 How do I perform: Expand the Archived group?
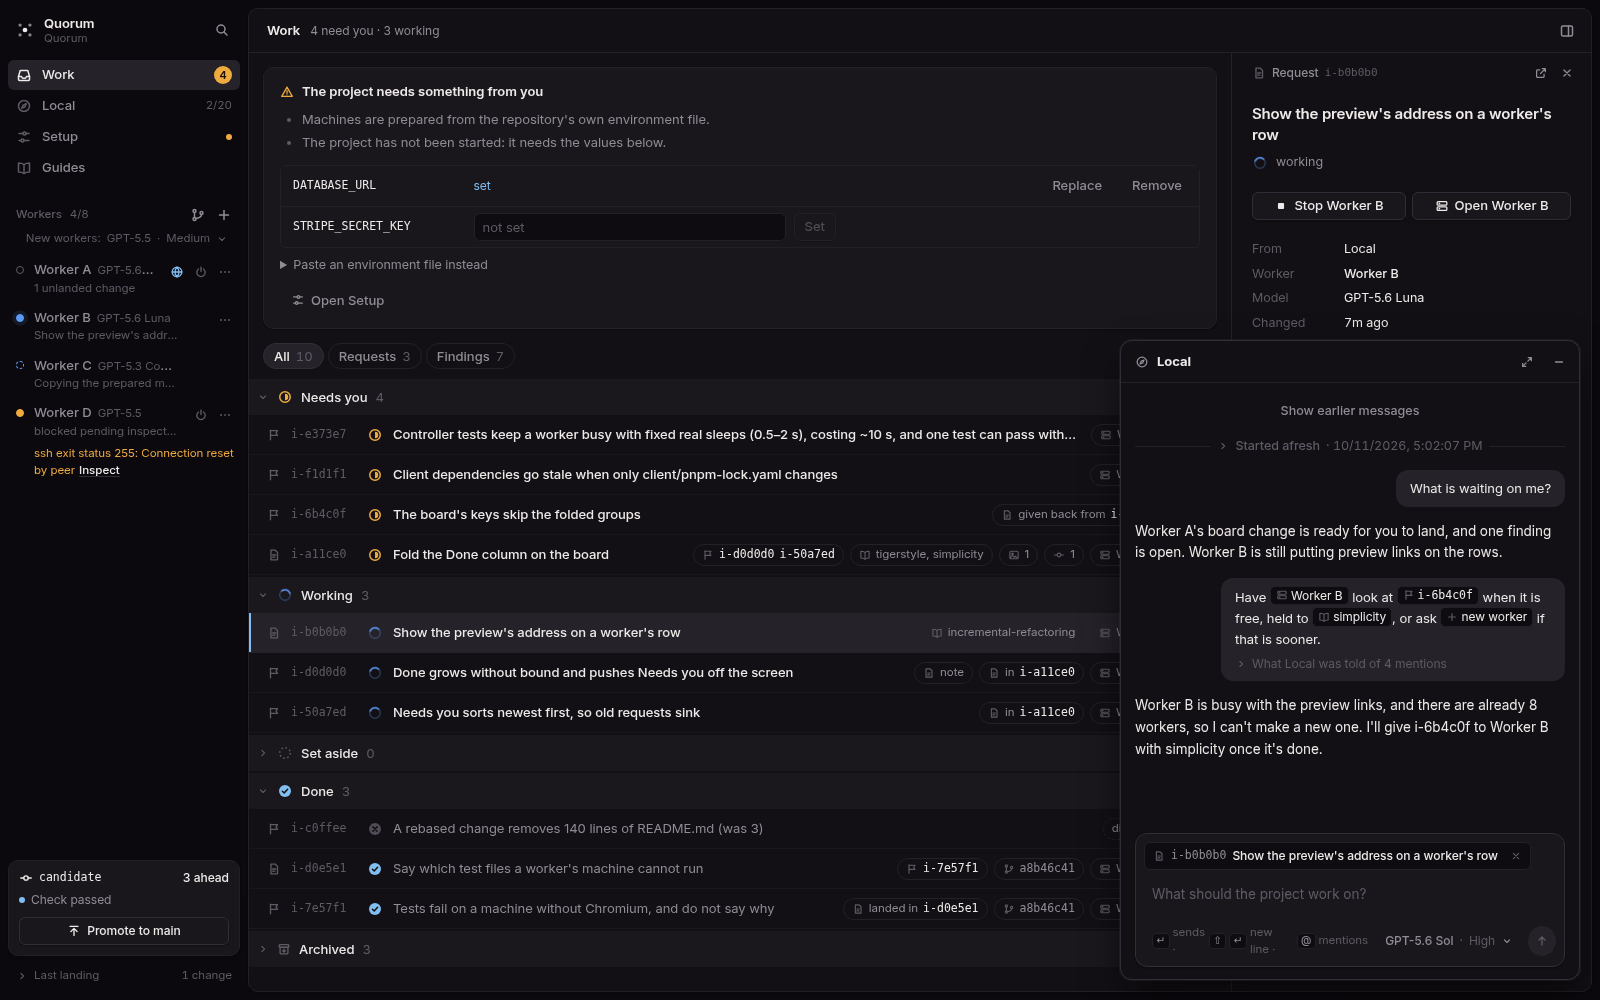point(263,950)
